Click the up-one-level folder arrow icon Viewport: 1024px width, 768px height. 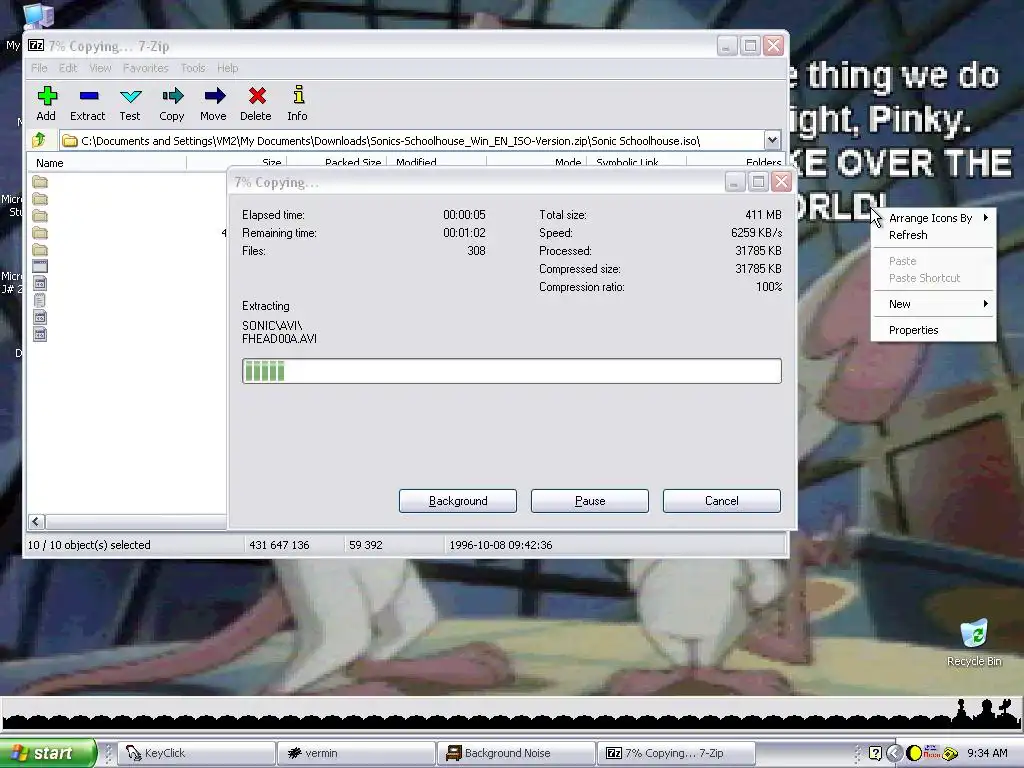[39, 139]
